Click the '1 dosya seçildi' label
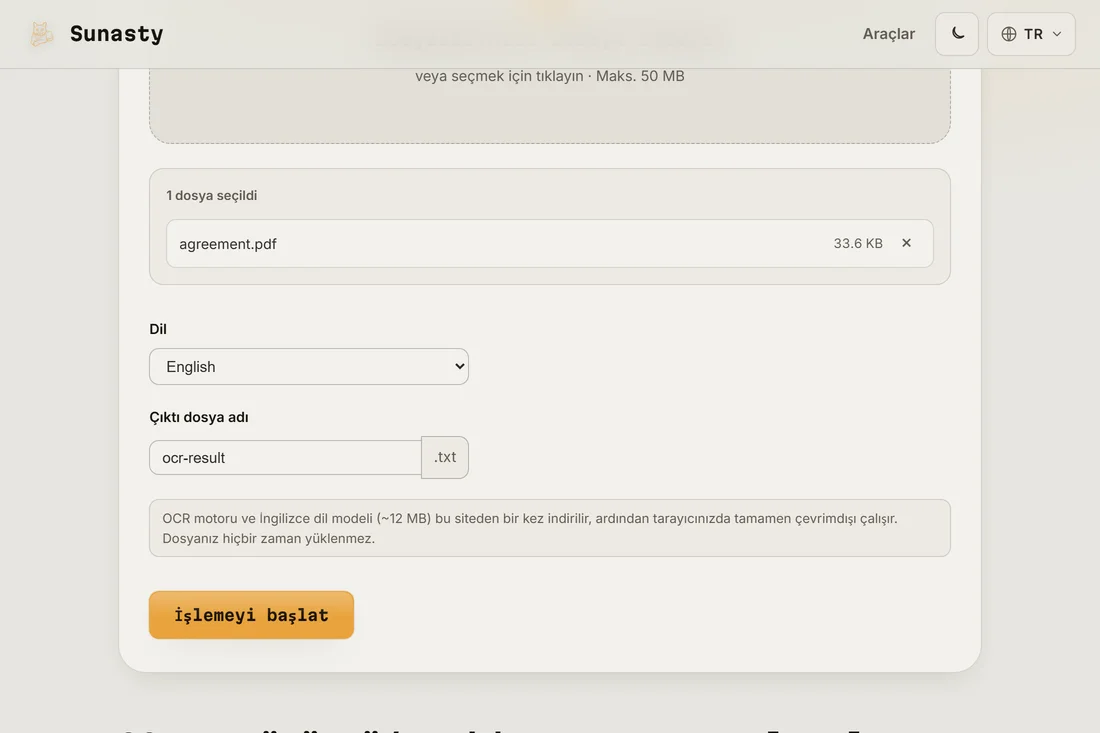1100x733 pixels. 212,196
